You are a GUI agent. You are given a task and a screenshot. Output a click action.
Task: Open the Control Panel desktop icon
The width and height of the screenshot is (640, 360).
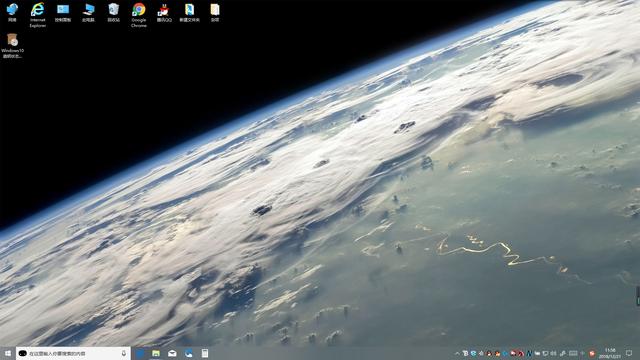click(63, 12)
